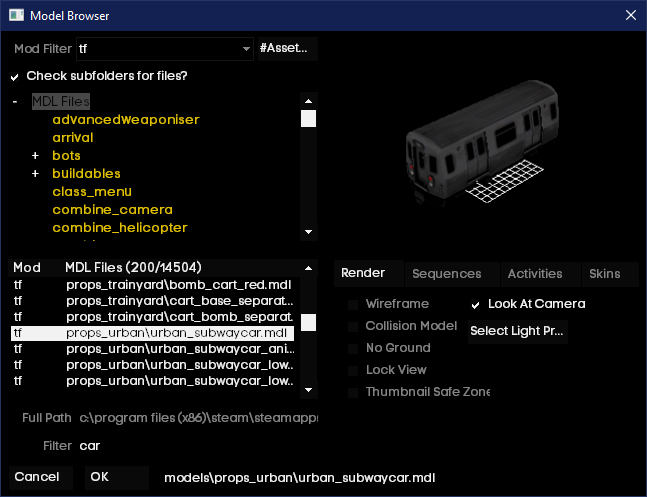The image size is (647, 497).
Task: Click the subway car model preview
Action: pos(482,142)
